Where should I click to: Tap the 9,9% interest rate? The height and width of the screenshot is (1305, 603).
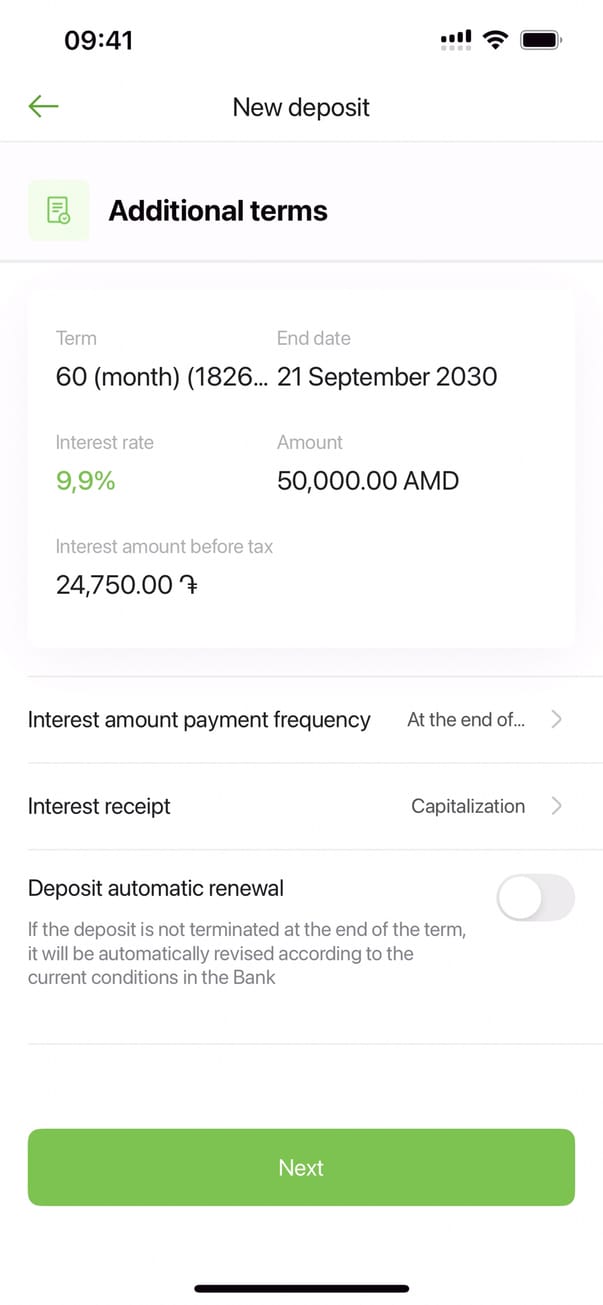[x=86, y=481]
